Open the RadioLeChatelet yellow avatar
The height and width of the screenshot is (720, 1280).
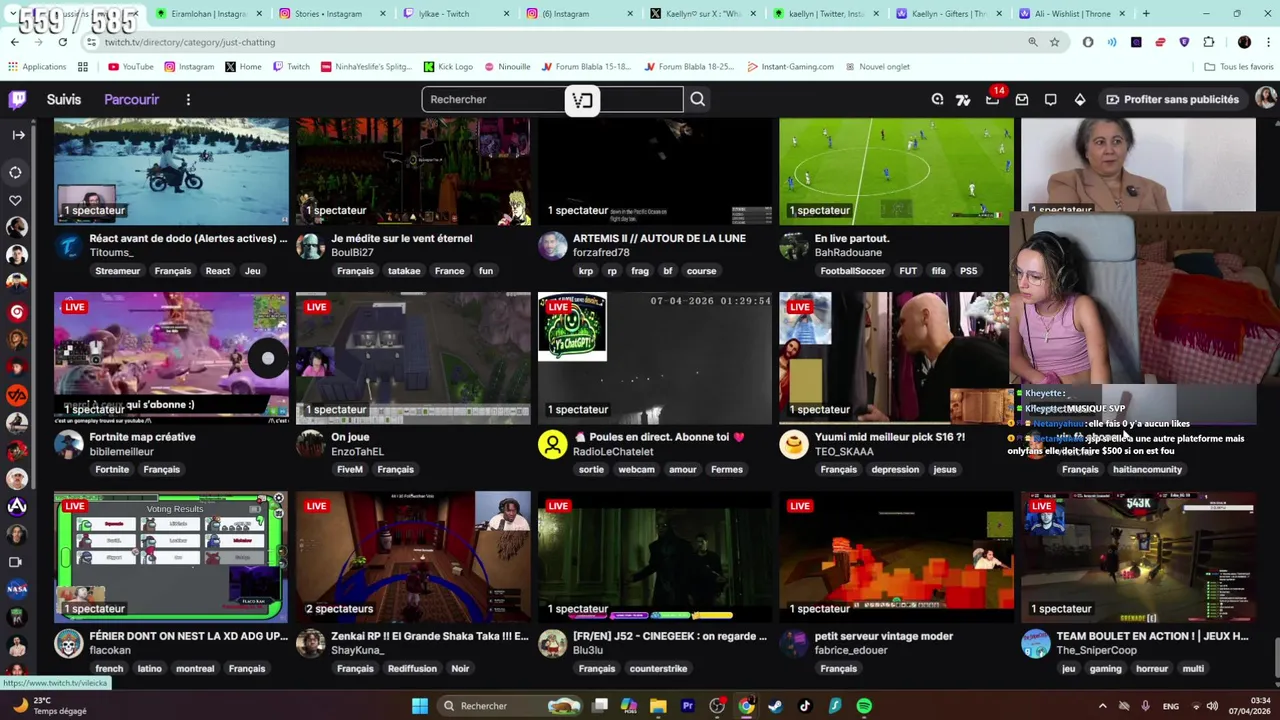tap(552, 444)
